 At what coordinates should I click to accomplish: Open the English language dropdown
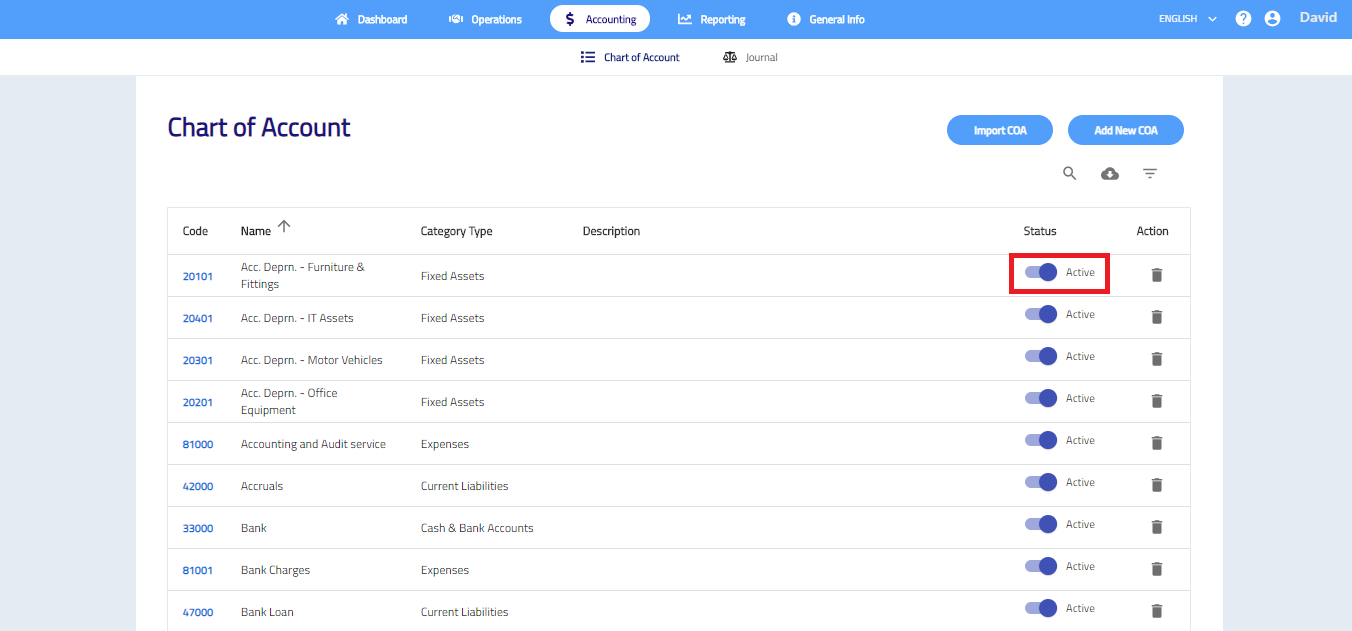click(x=1187, y=19)
